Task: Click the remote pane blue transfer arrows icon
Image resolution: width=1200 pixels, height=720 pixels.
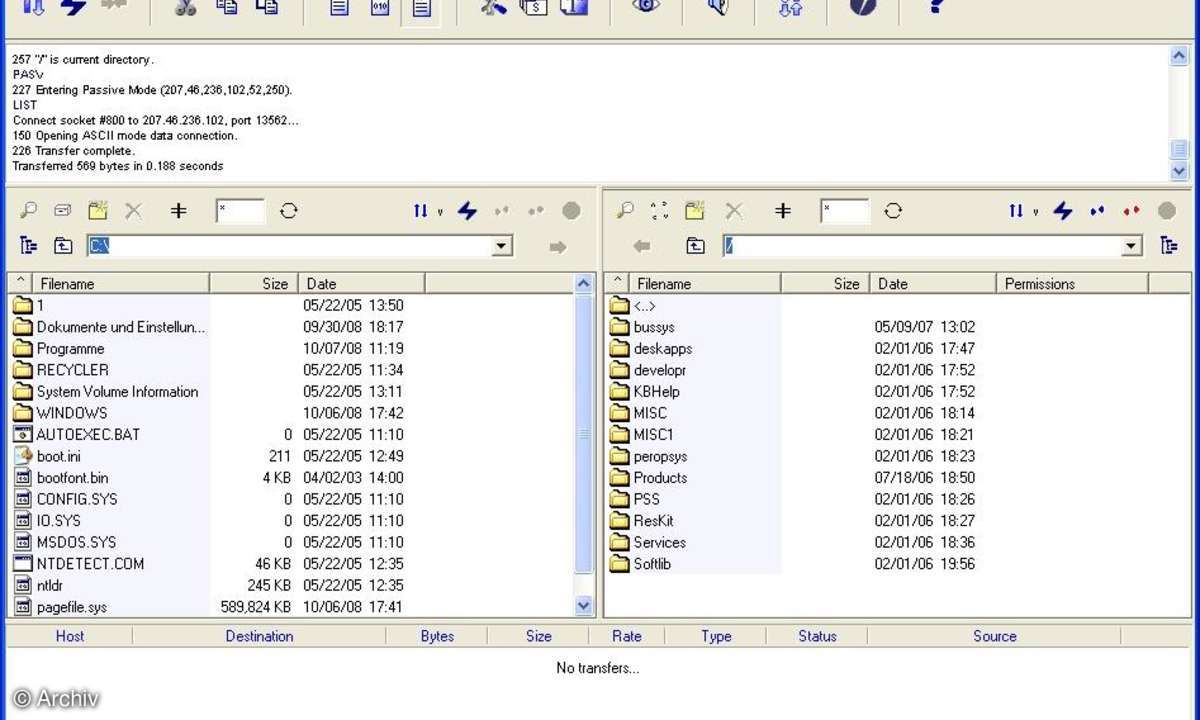Action: (1017, 211)
